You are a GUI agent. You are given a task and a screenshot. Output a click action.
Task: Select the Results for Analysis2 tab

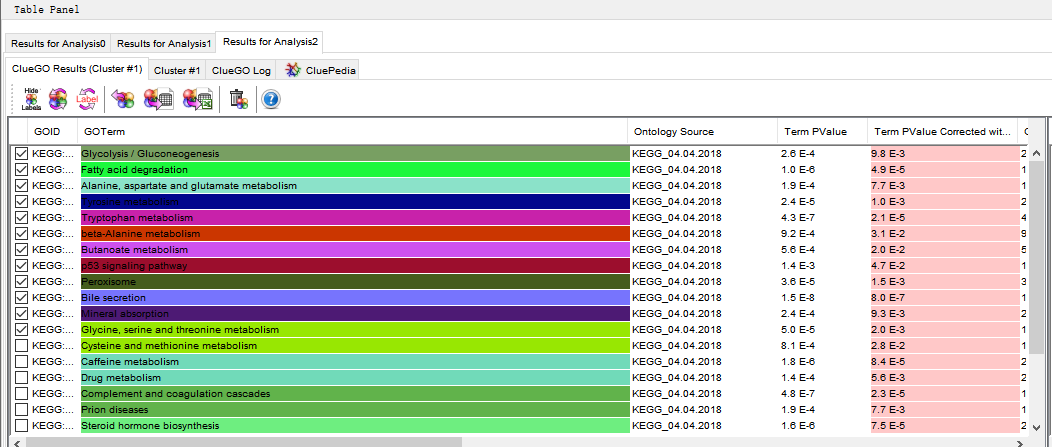[270, 42]
